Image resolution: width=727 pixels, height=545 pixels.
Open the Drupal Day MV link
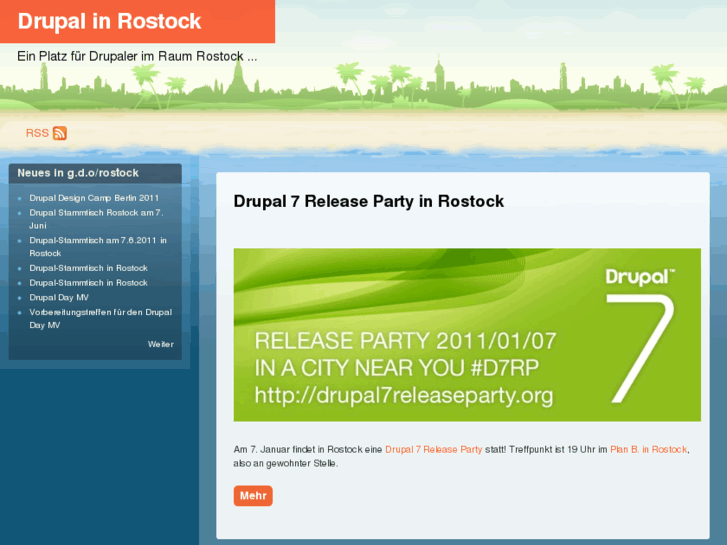tap(59, 297)
